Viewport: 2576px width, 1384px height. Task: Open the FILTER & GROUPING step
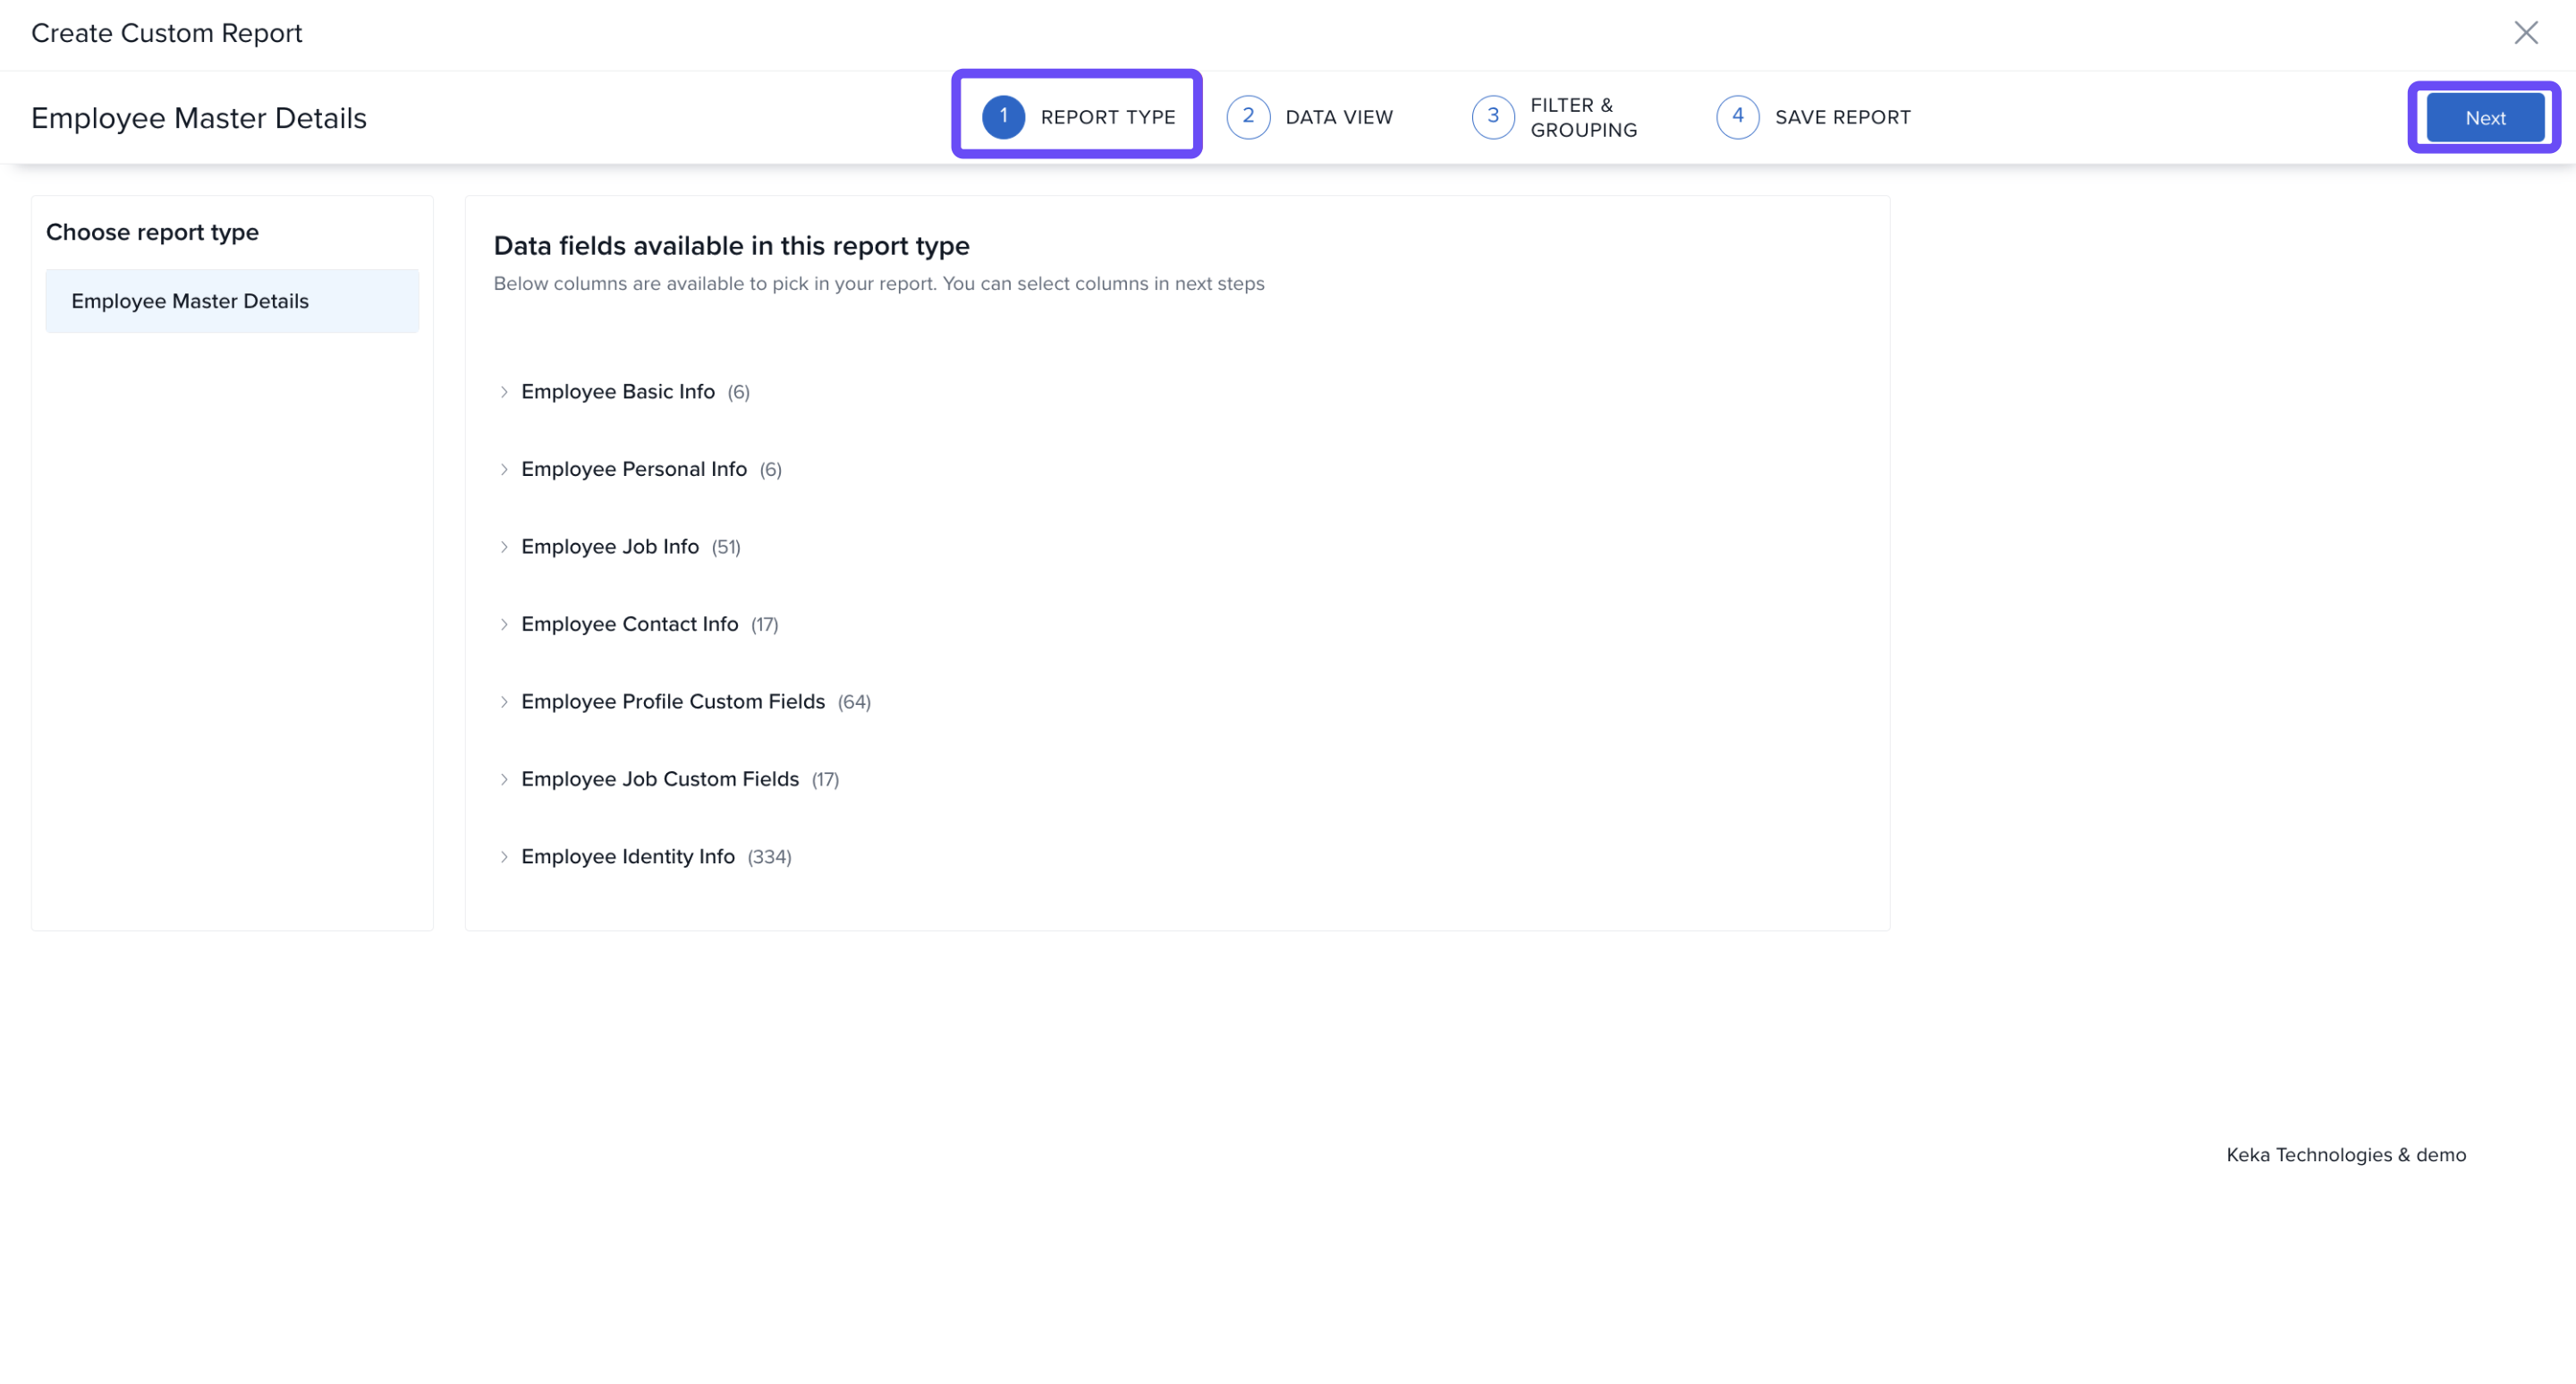pos(1583,117)
